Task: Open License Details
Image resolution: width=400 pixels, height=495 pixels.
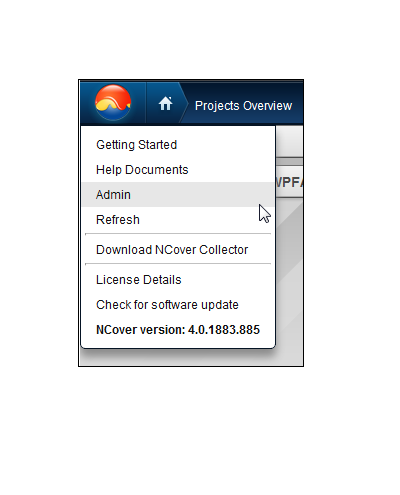Action: pyautogui.click(x=139, y=280)
